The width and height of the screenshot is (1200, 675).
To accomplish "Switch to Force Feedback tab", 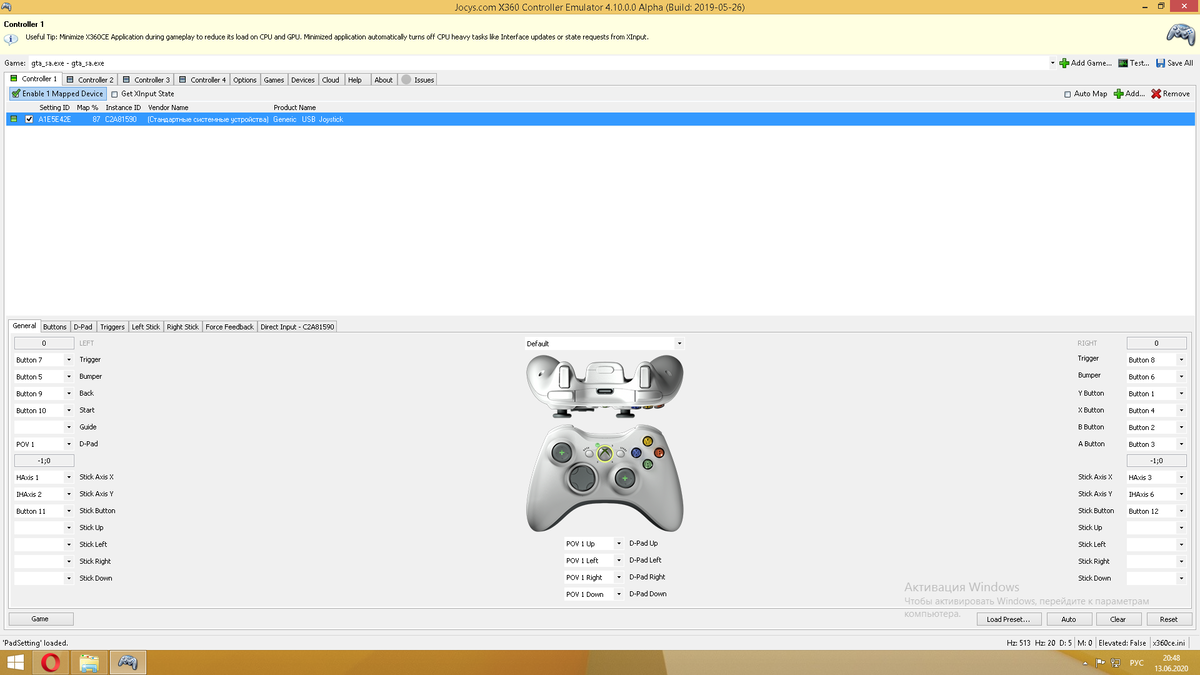I will 230,326.
